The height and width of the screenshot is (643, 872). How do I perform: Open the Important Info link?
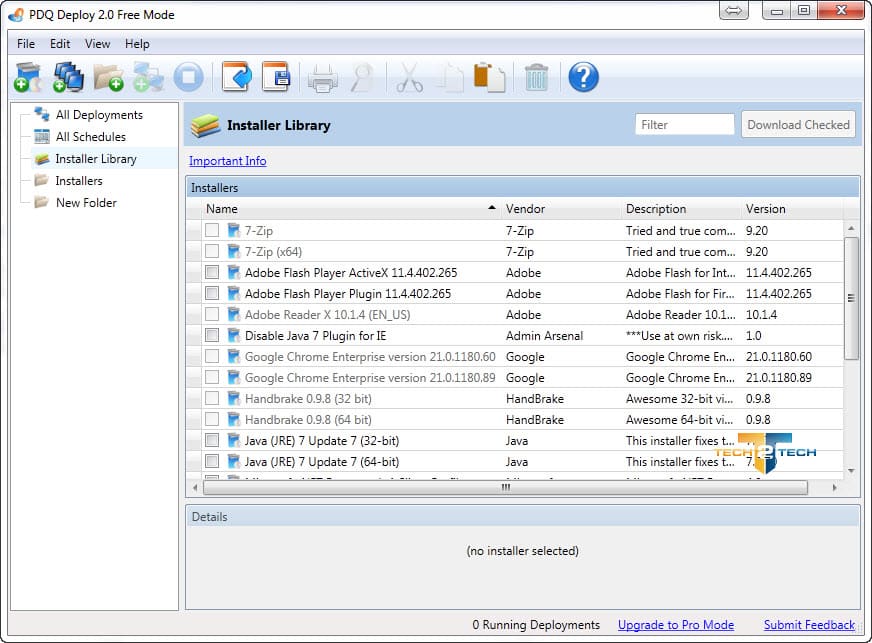(228, 161)
